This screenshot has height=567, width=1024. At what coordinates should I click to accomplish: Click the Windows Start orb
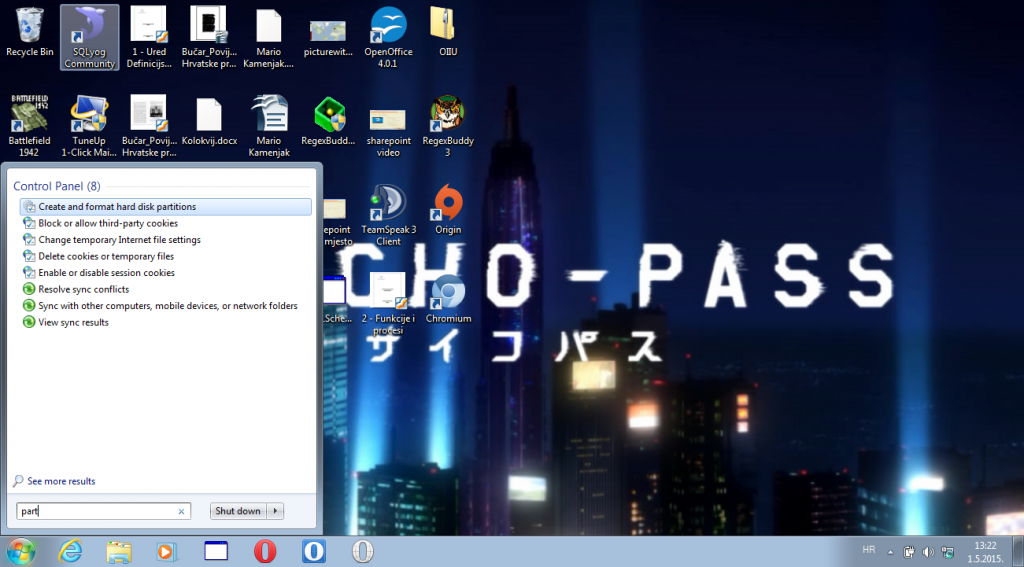click(20, 552)
